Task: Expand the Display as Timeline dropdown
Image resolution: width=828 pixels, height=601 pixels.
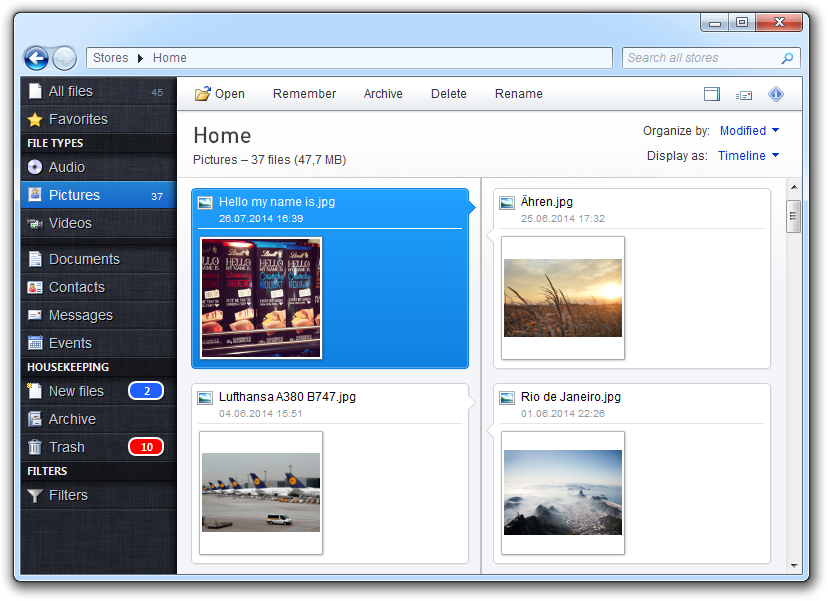Action: [748, 156]
